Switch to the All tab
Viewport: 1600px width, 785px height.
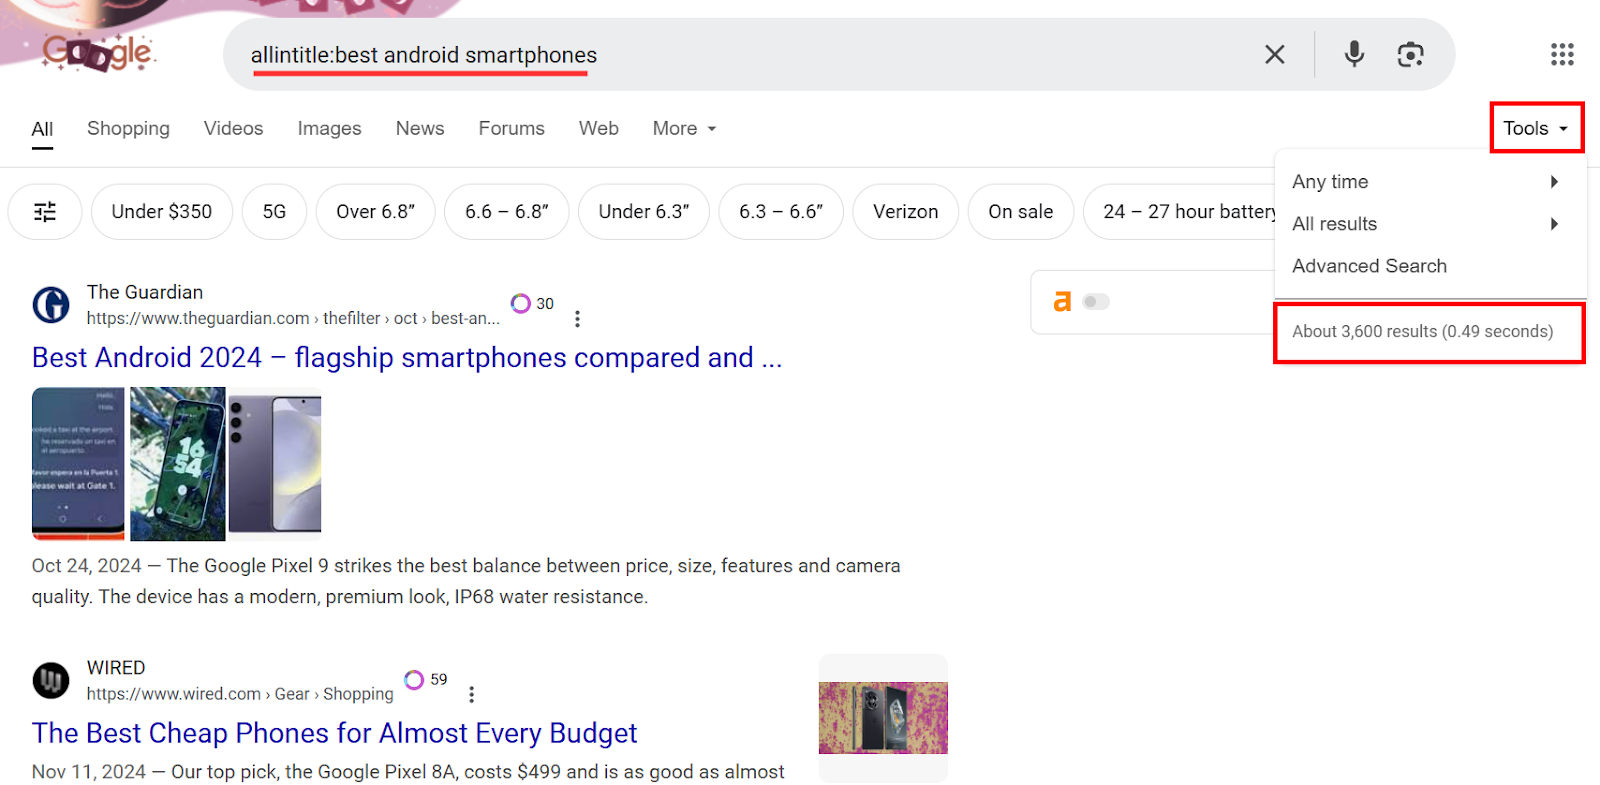click(42, 128)
